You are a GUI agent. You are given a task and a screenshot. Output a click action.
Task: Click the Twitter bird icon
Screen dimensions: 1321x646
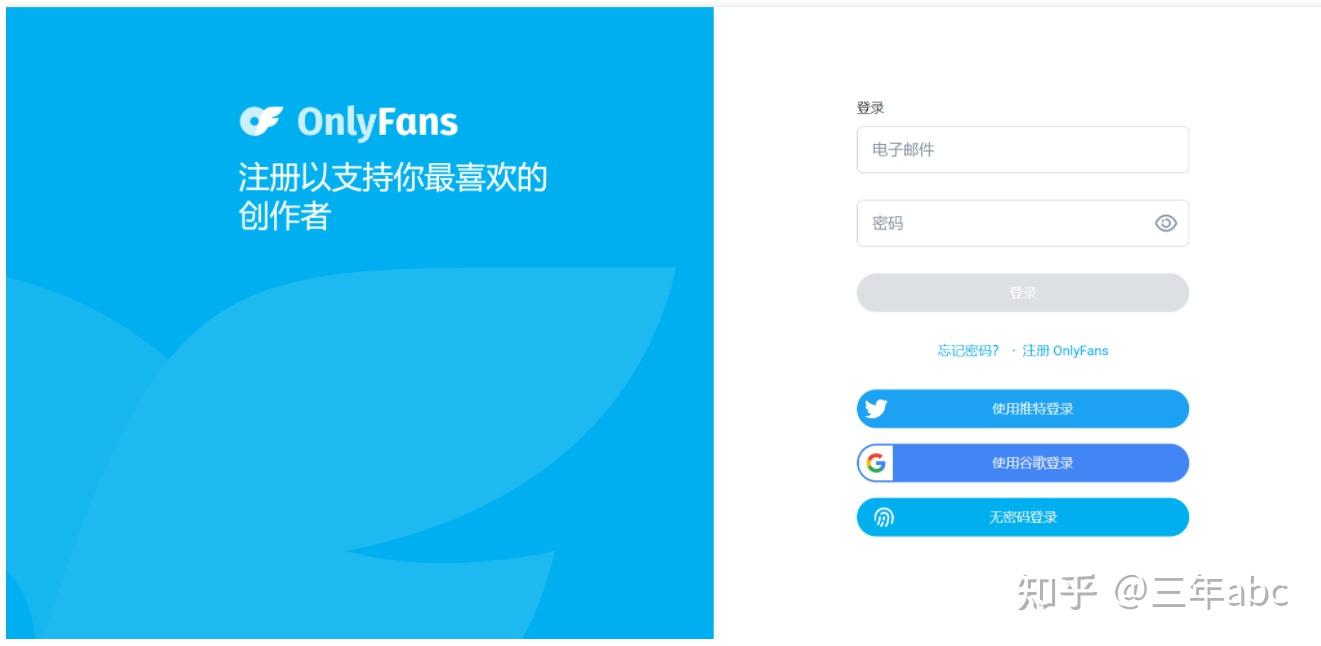[x=876, y=408]
